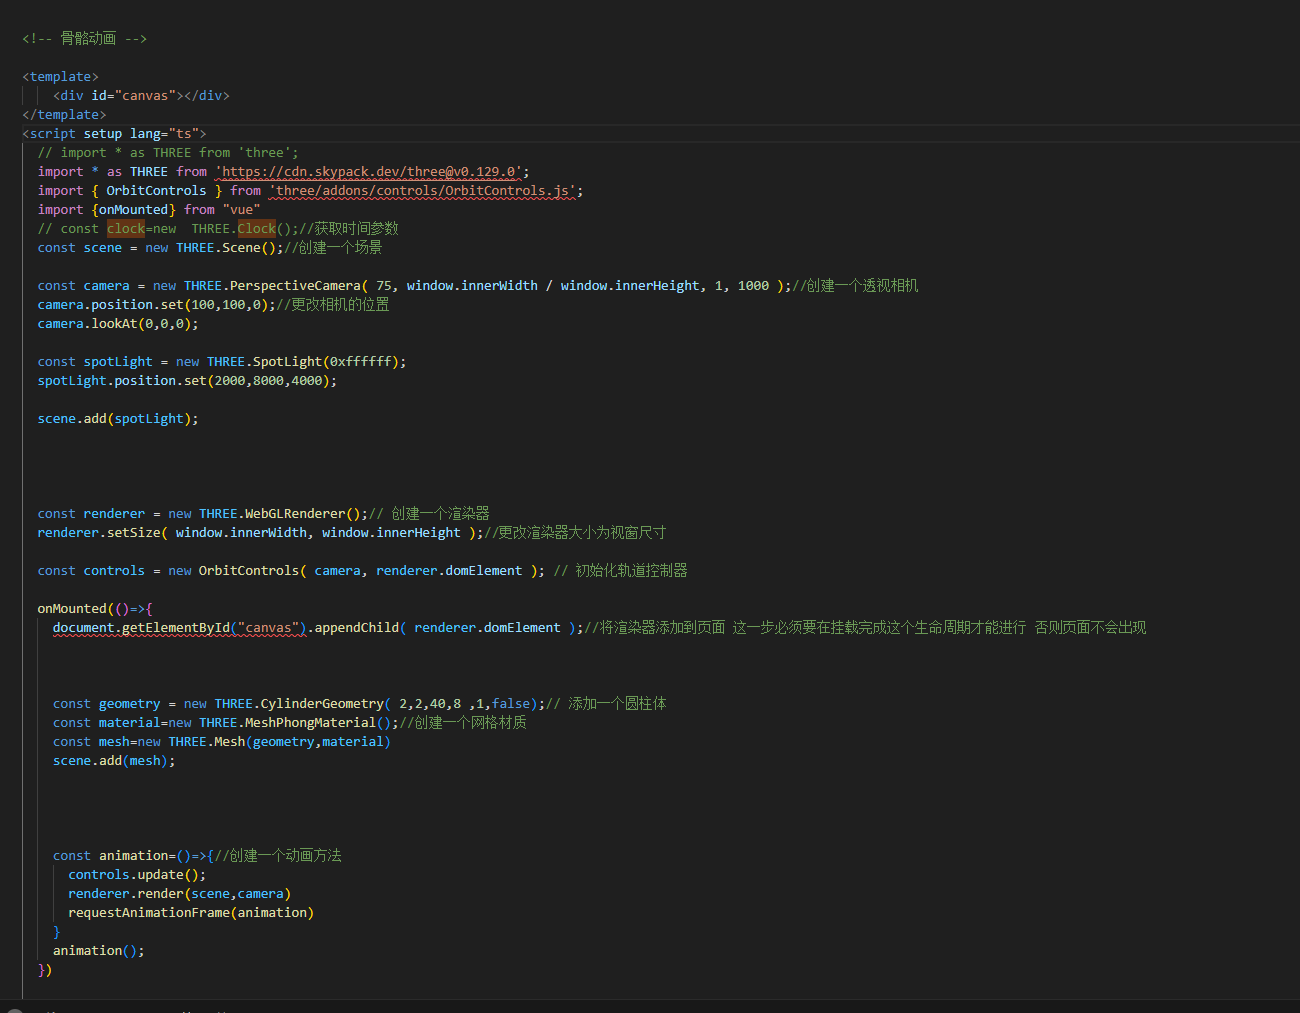Image resolution: width=1300 pixels, height=1013 pixels.
Task: Click camera.lookAt(0,0,0) statement
Action: [118, 324]
